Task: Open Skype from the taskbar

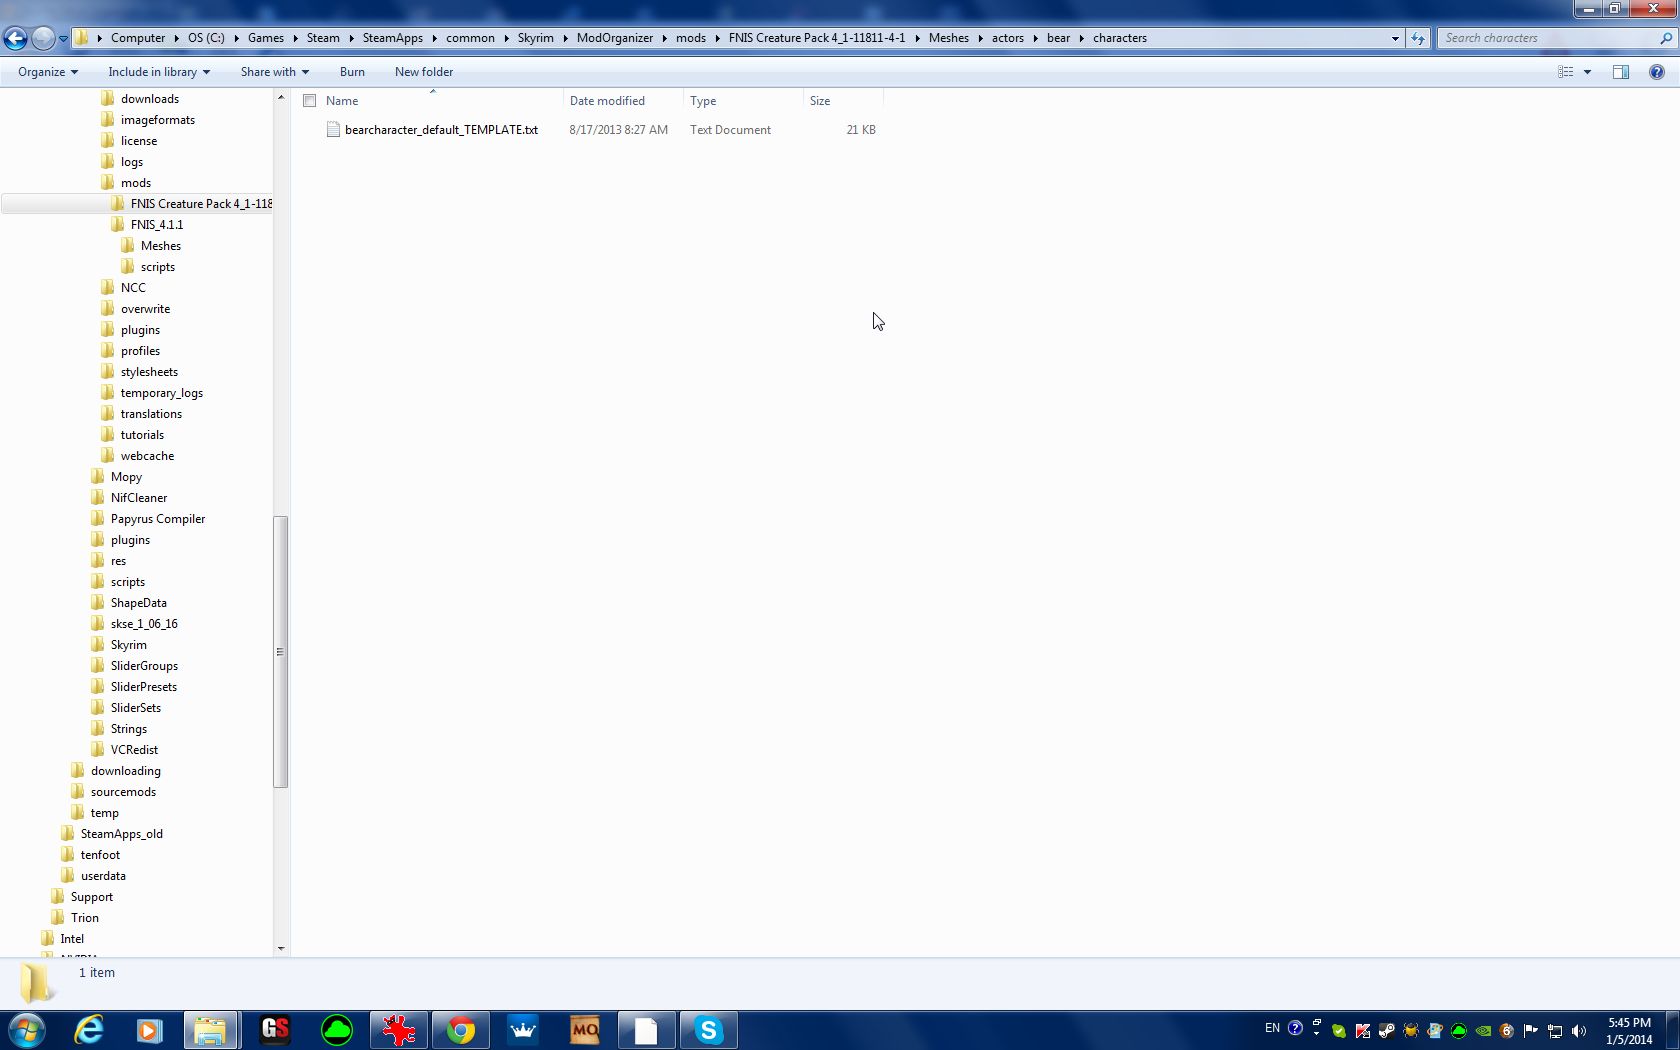Action: coord(708,1030)
